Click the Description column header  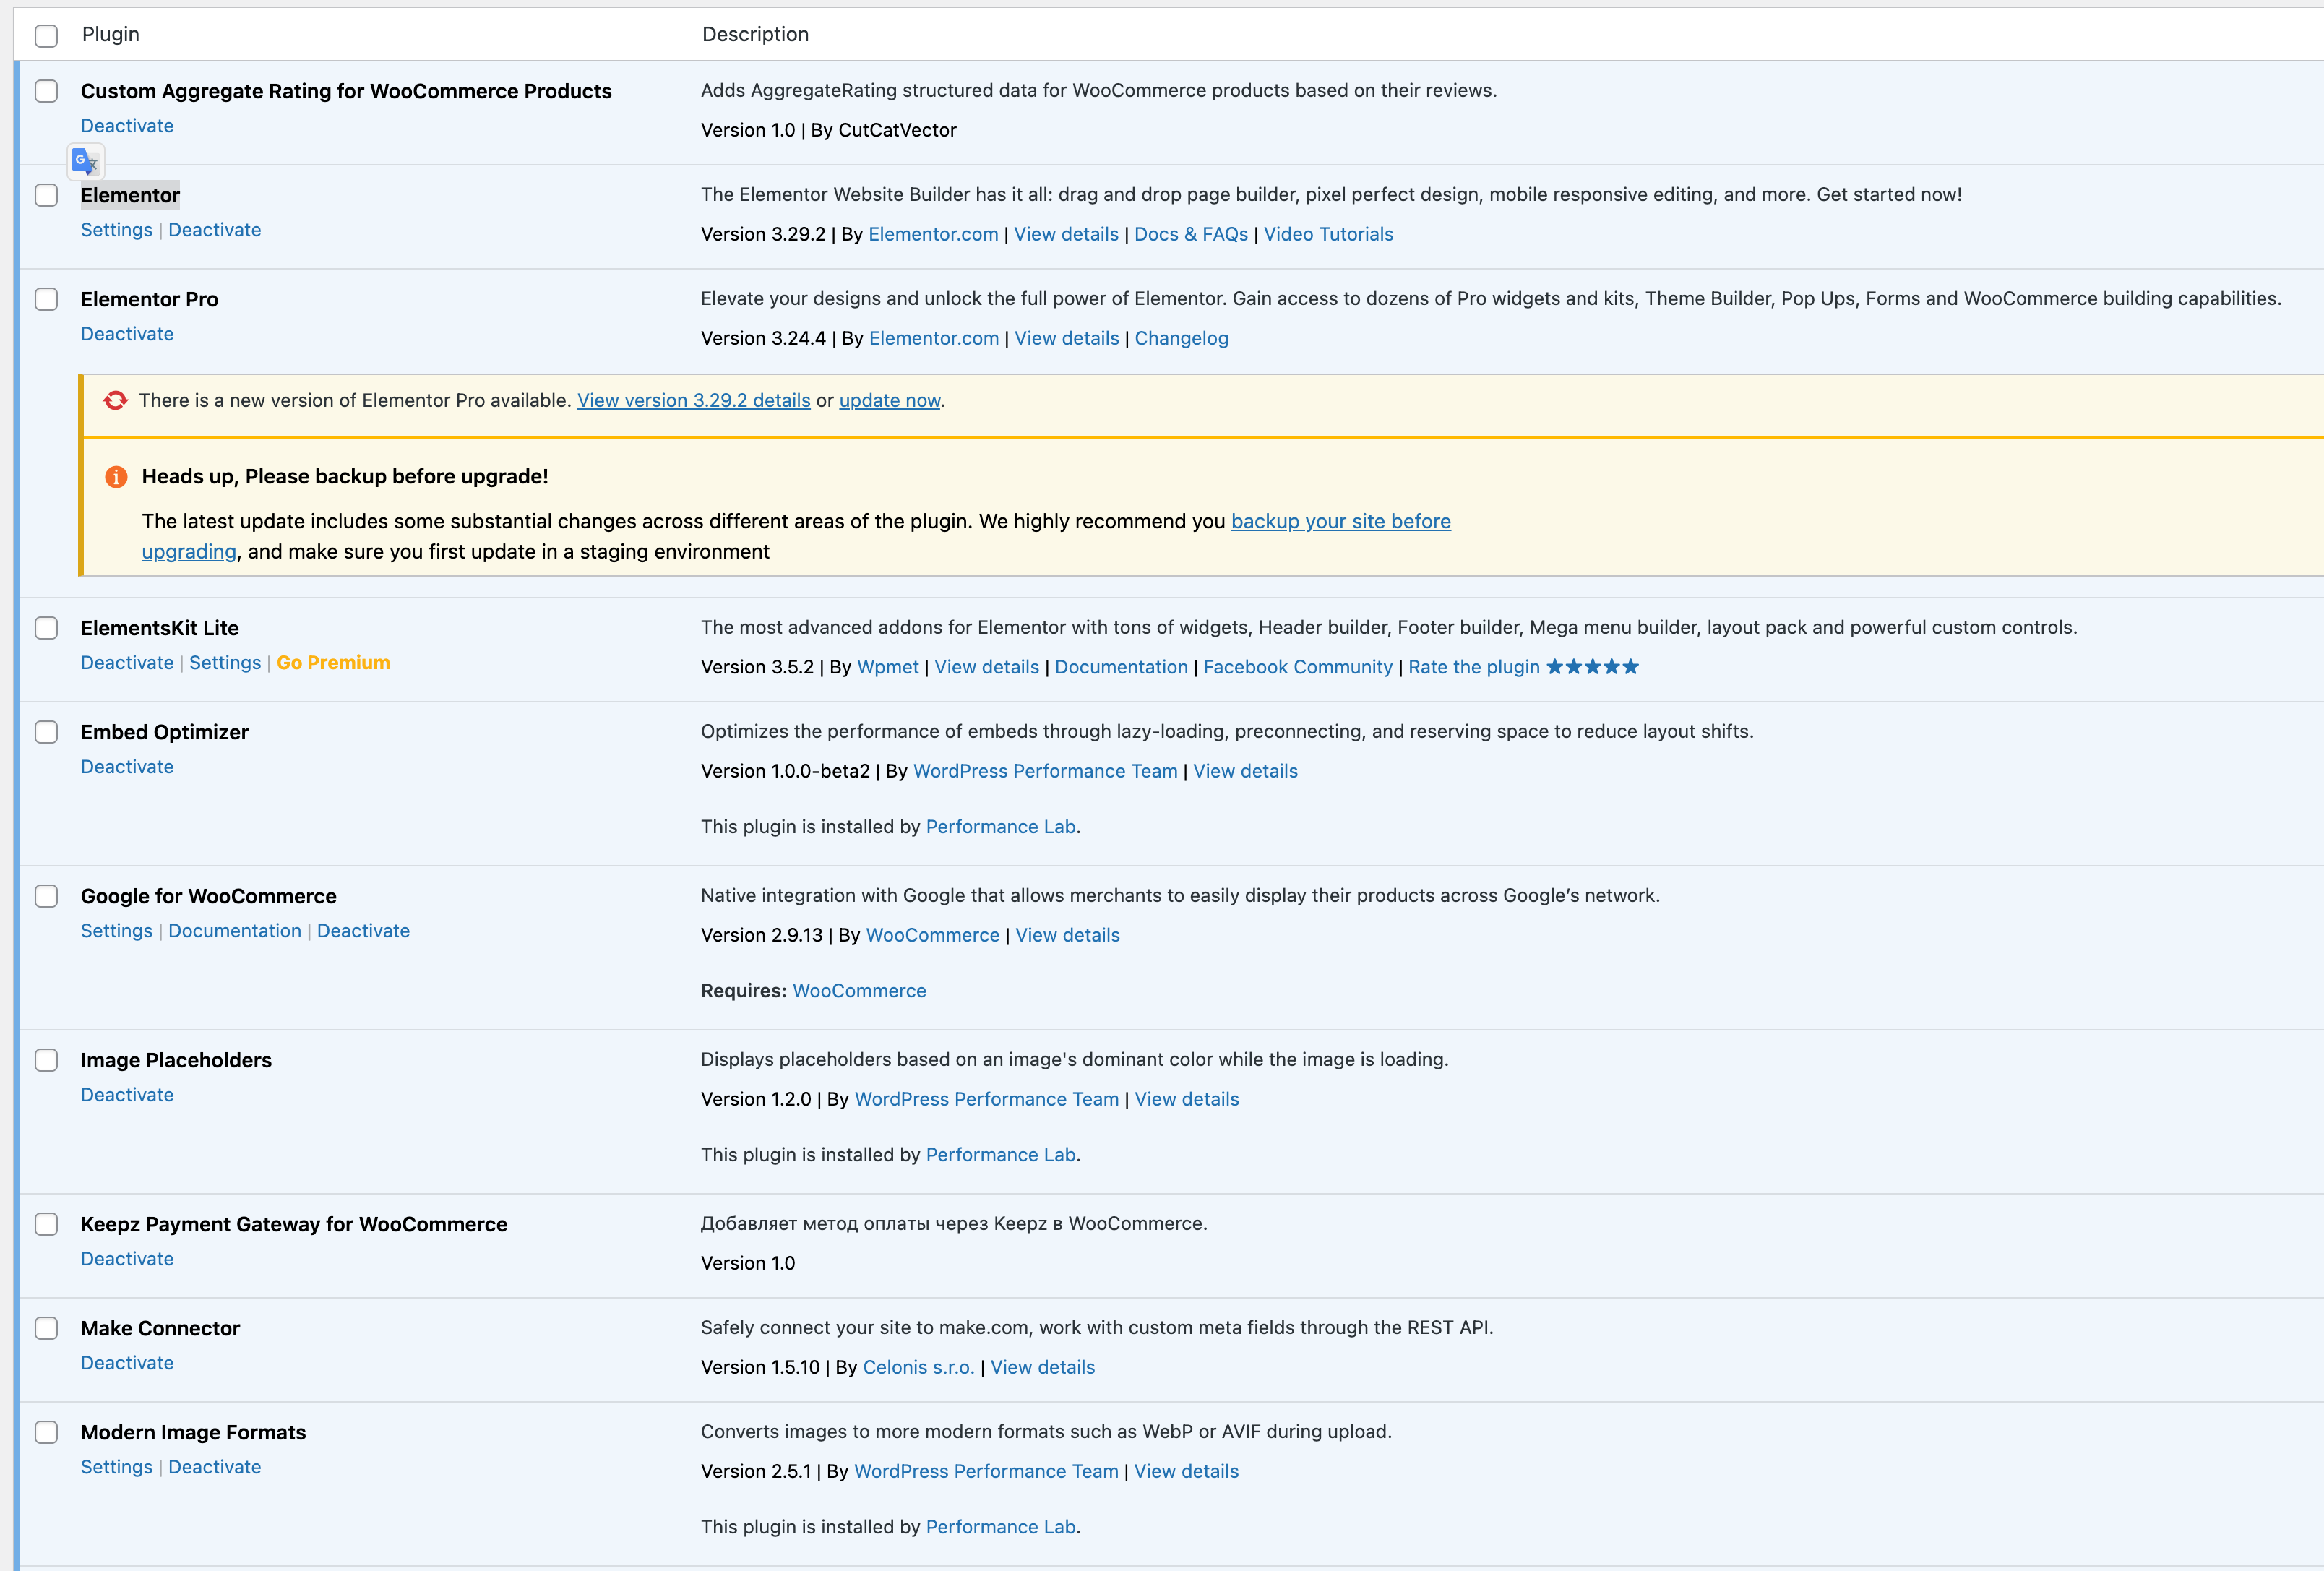pyautogui.click(x=755, y=34)
